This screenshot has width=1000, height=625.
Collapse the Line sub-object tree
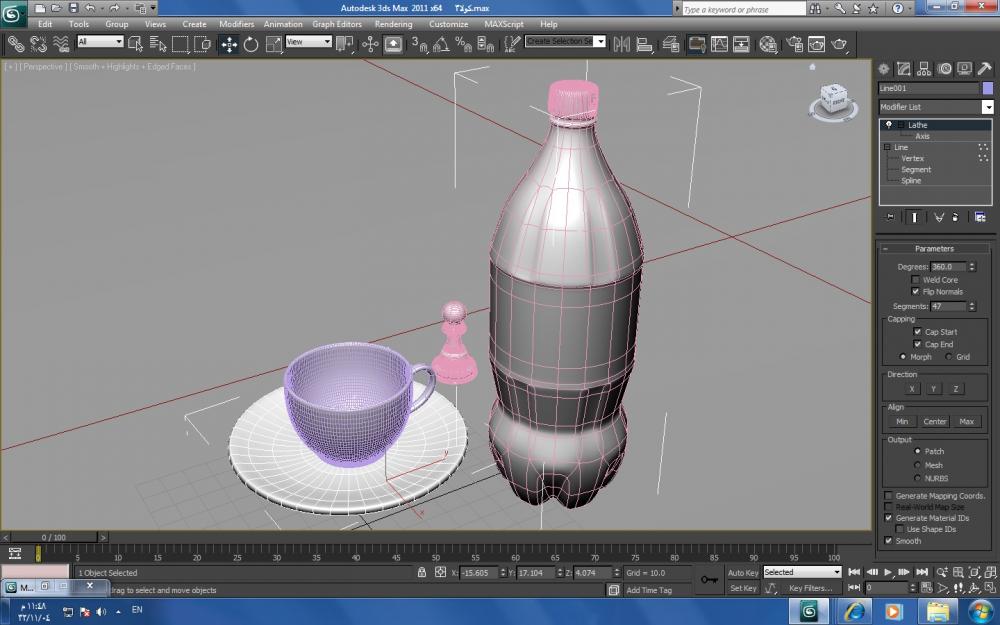(x=886, y=147)
